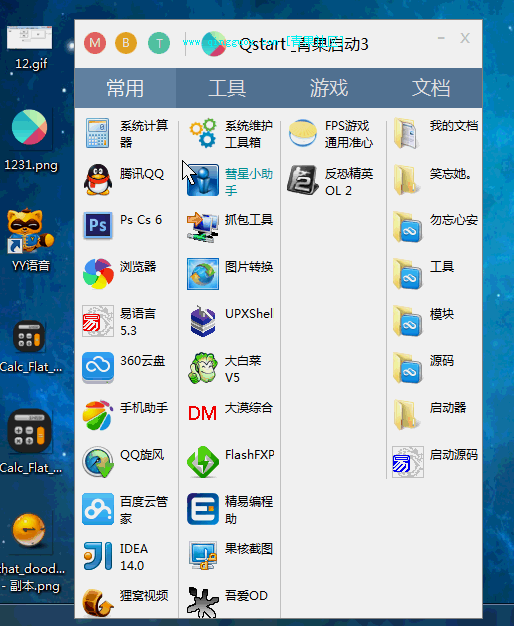The height and width of the screenshot is (626, 514).
Task: Select lower larger Calc_Flat desktop icon
Action: point(30,442)
